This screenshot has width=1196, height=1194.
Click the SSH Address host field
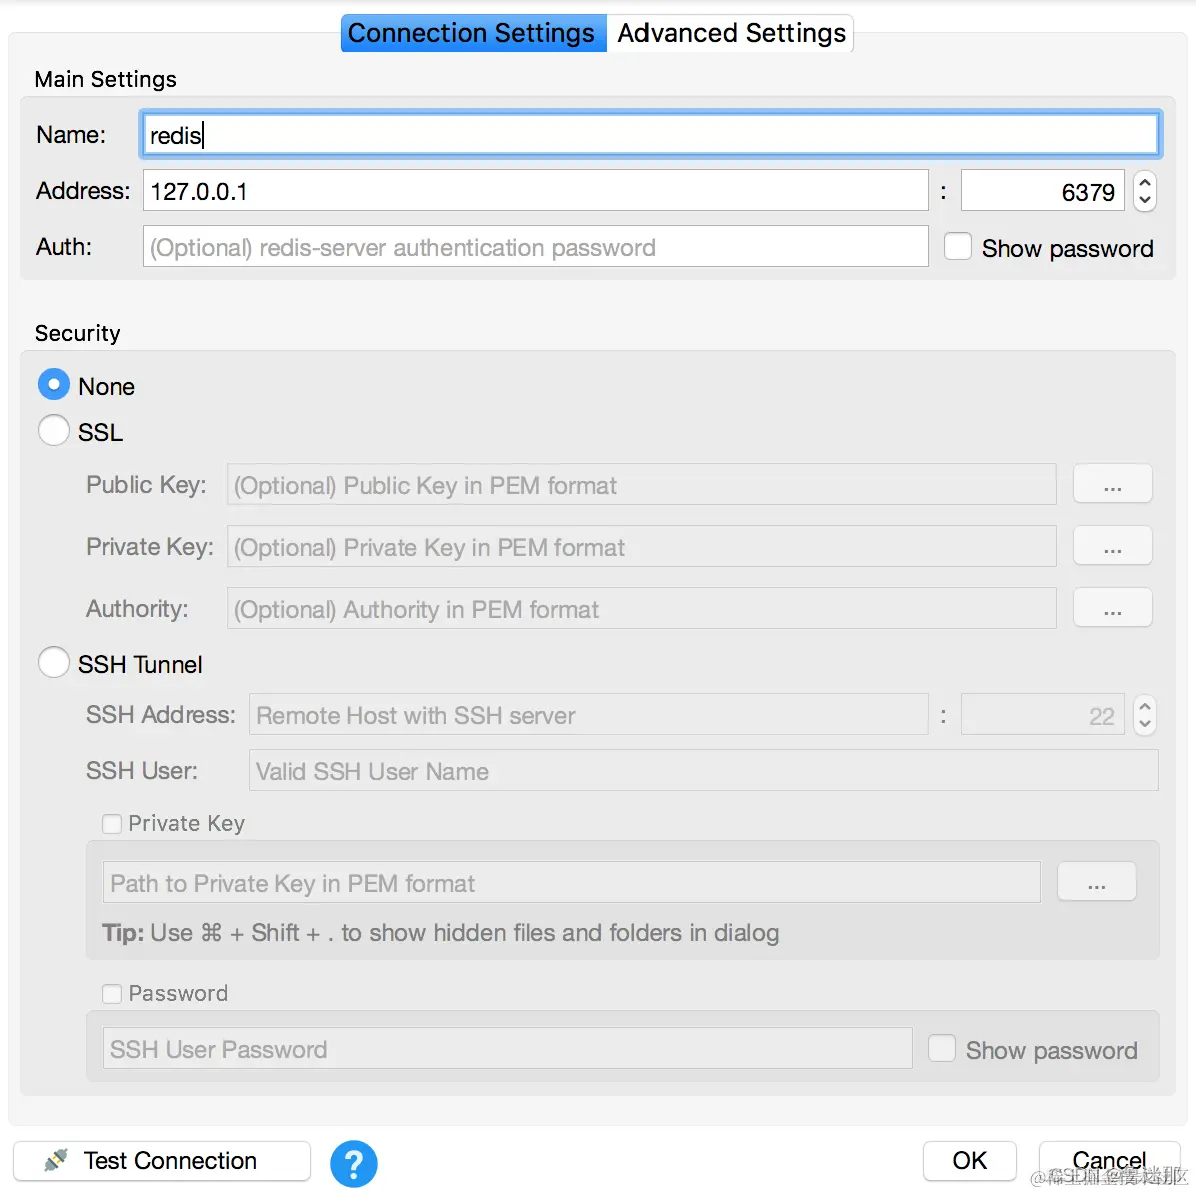click(588, 714)
